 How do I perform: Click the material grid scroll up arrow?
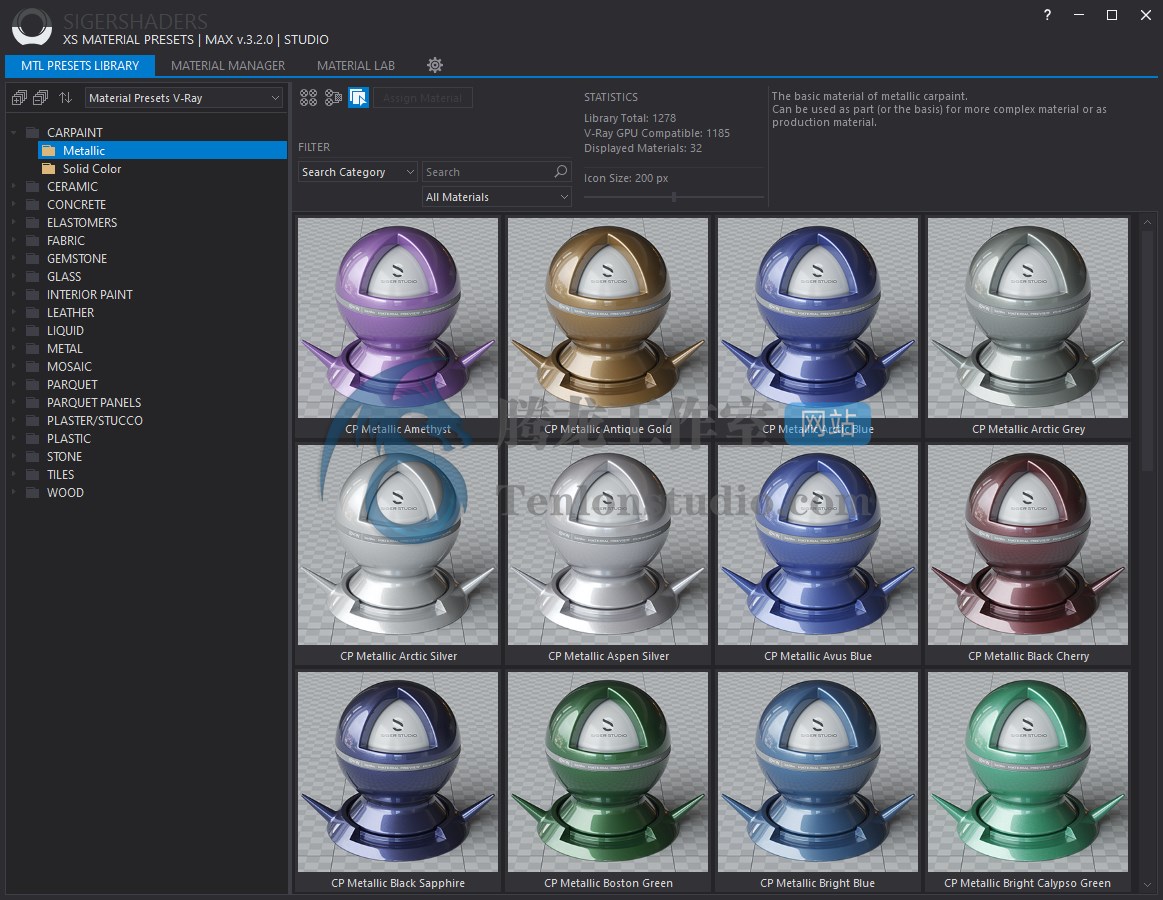tap(1147, 222)
